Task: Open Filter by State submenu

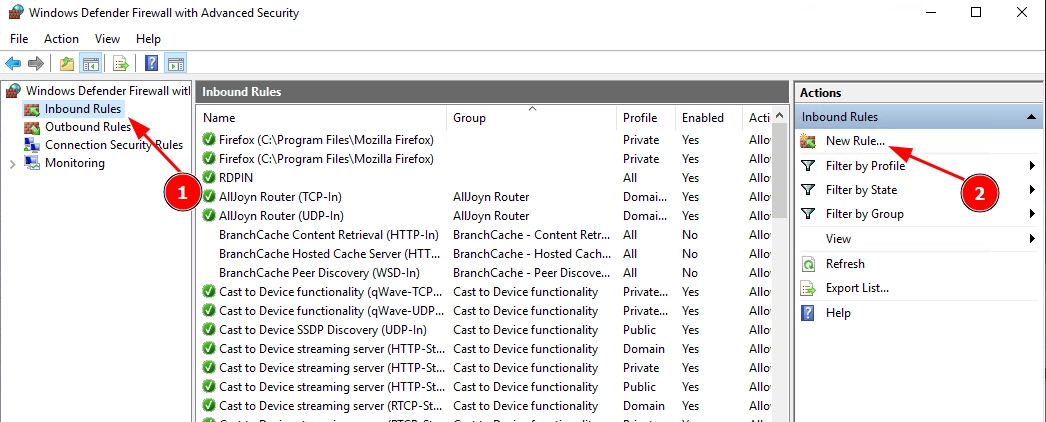Action: coord(861,190)
